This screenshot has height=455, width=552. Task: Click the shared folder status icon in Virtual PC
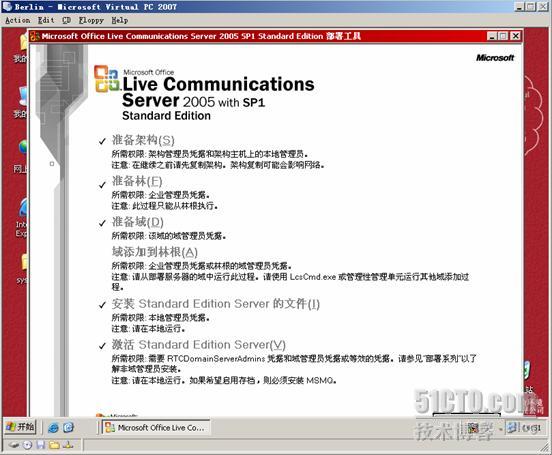pyautogui.click(x=54, y=445)
